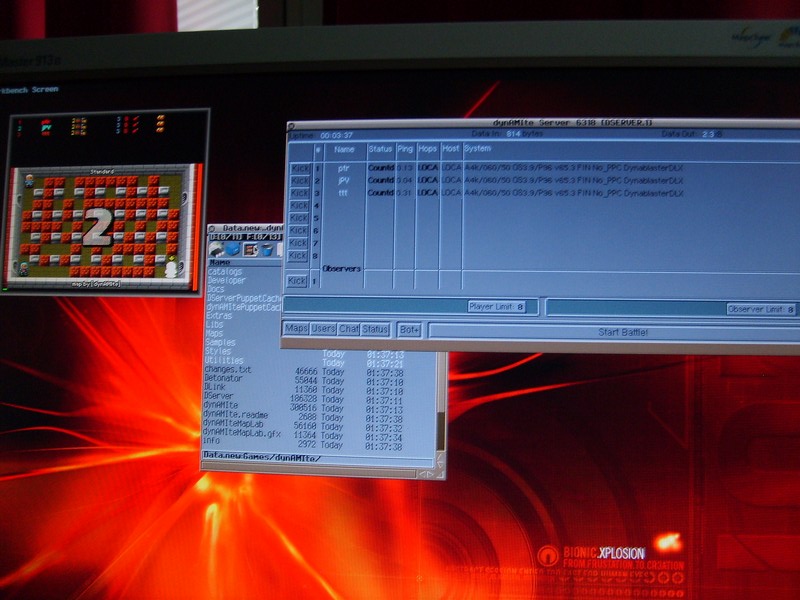Screen dimensions: 800x600
Task: Select the Docs folder
Action: pyautogui.click(x=216, y=289)
